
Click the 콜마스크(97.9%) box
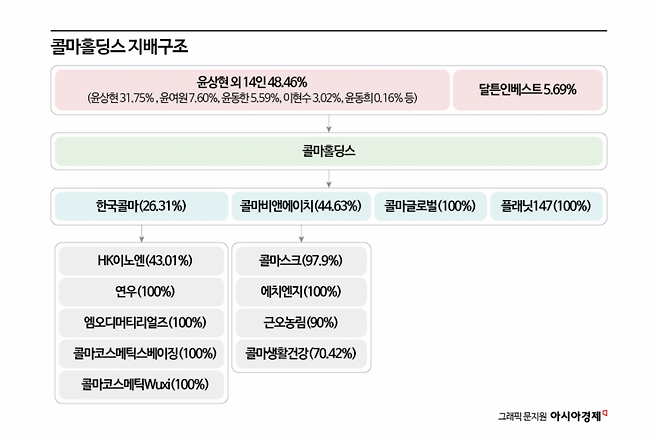(301, 262)
